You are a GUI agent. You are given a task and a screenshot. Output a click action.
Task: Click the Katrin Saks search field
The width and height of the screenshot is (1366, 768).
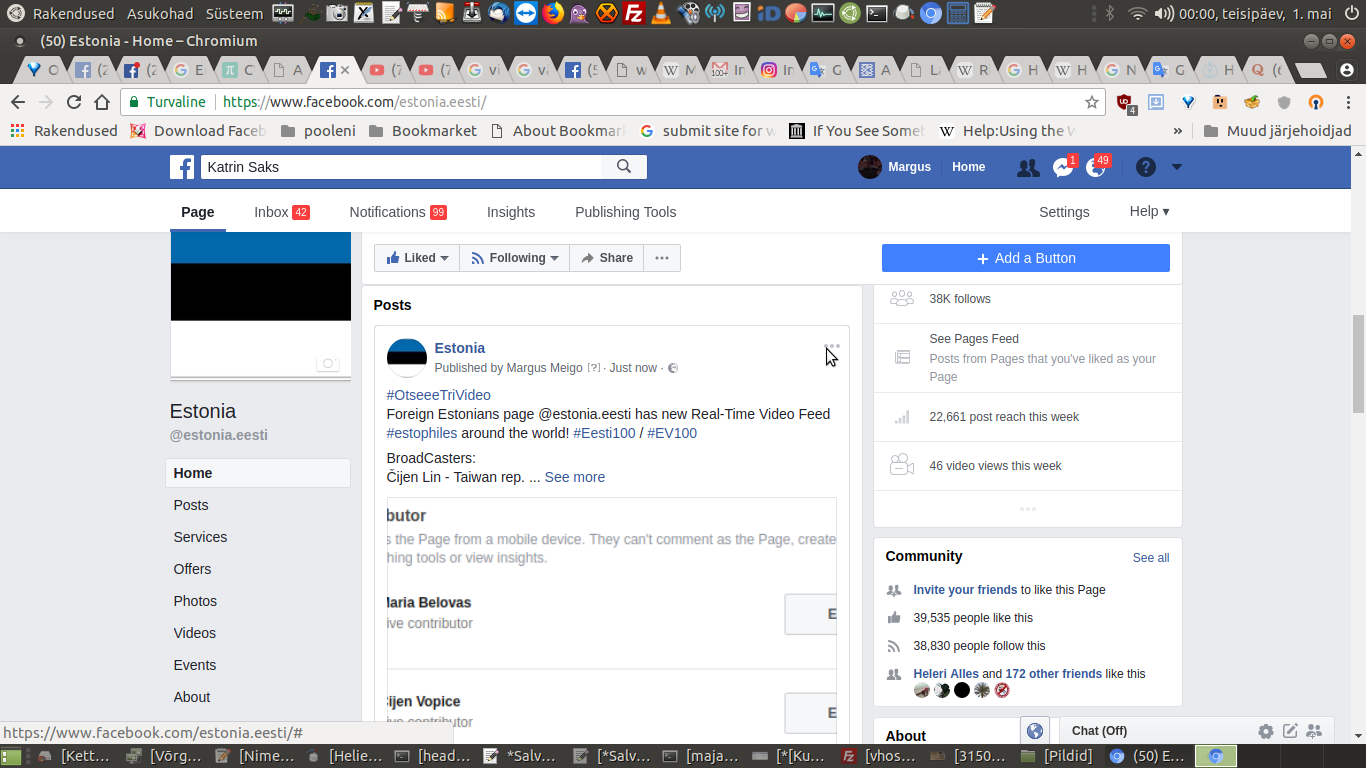point(402,167)
